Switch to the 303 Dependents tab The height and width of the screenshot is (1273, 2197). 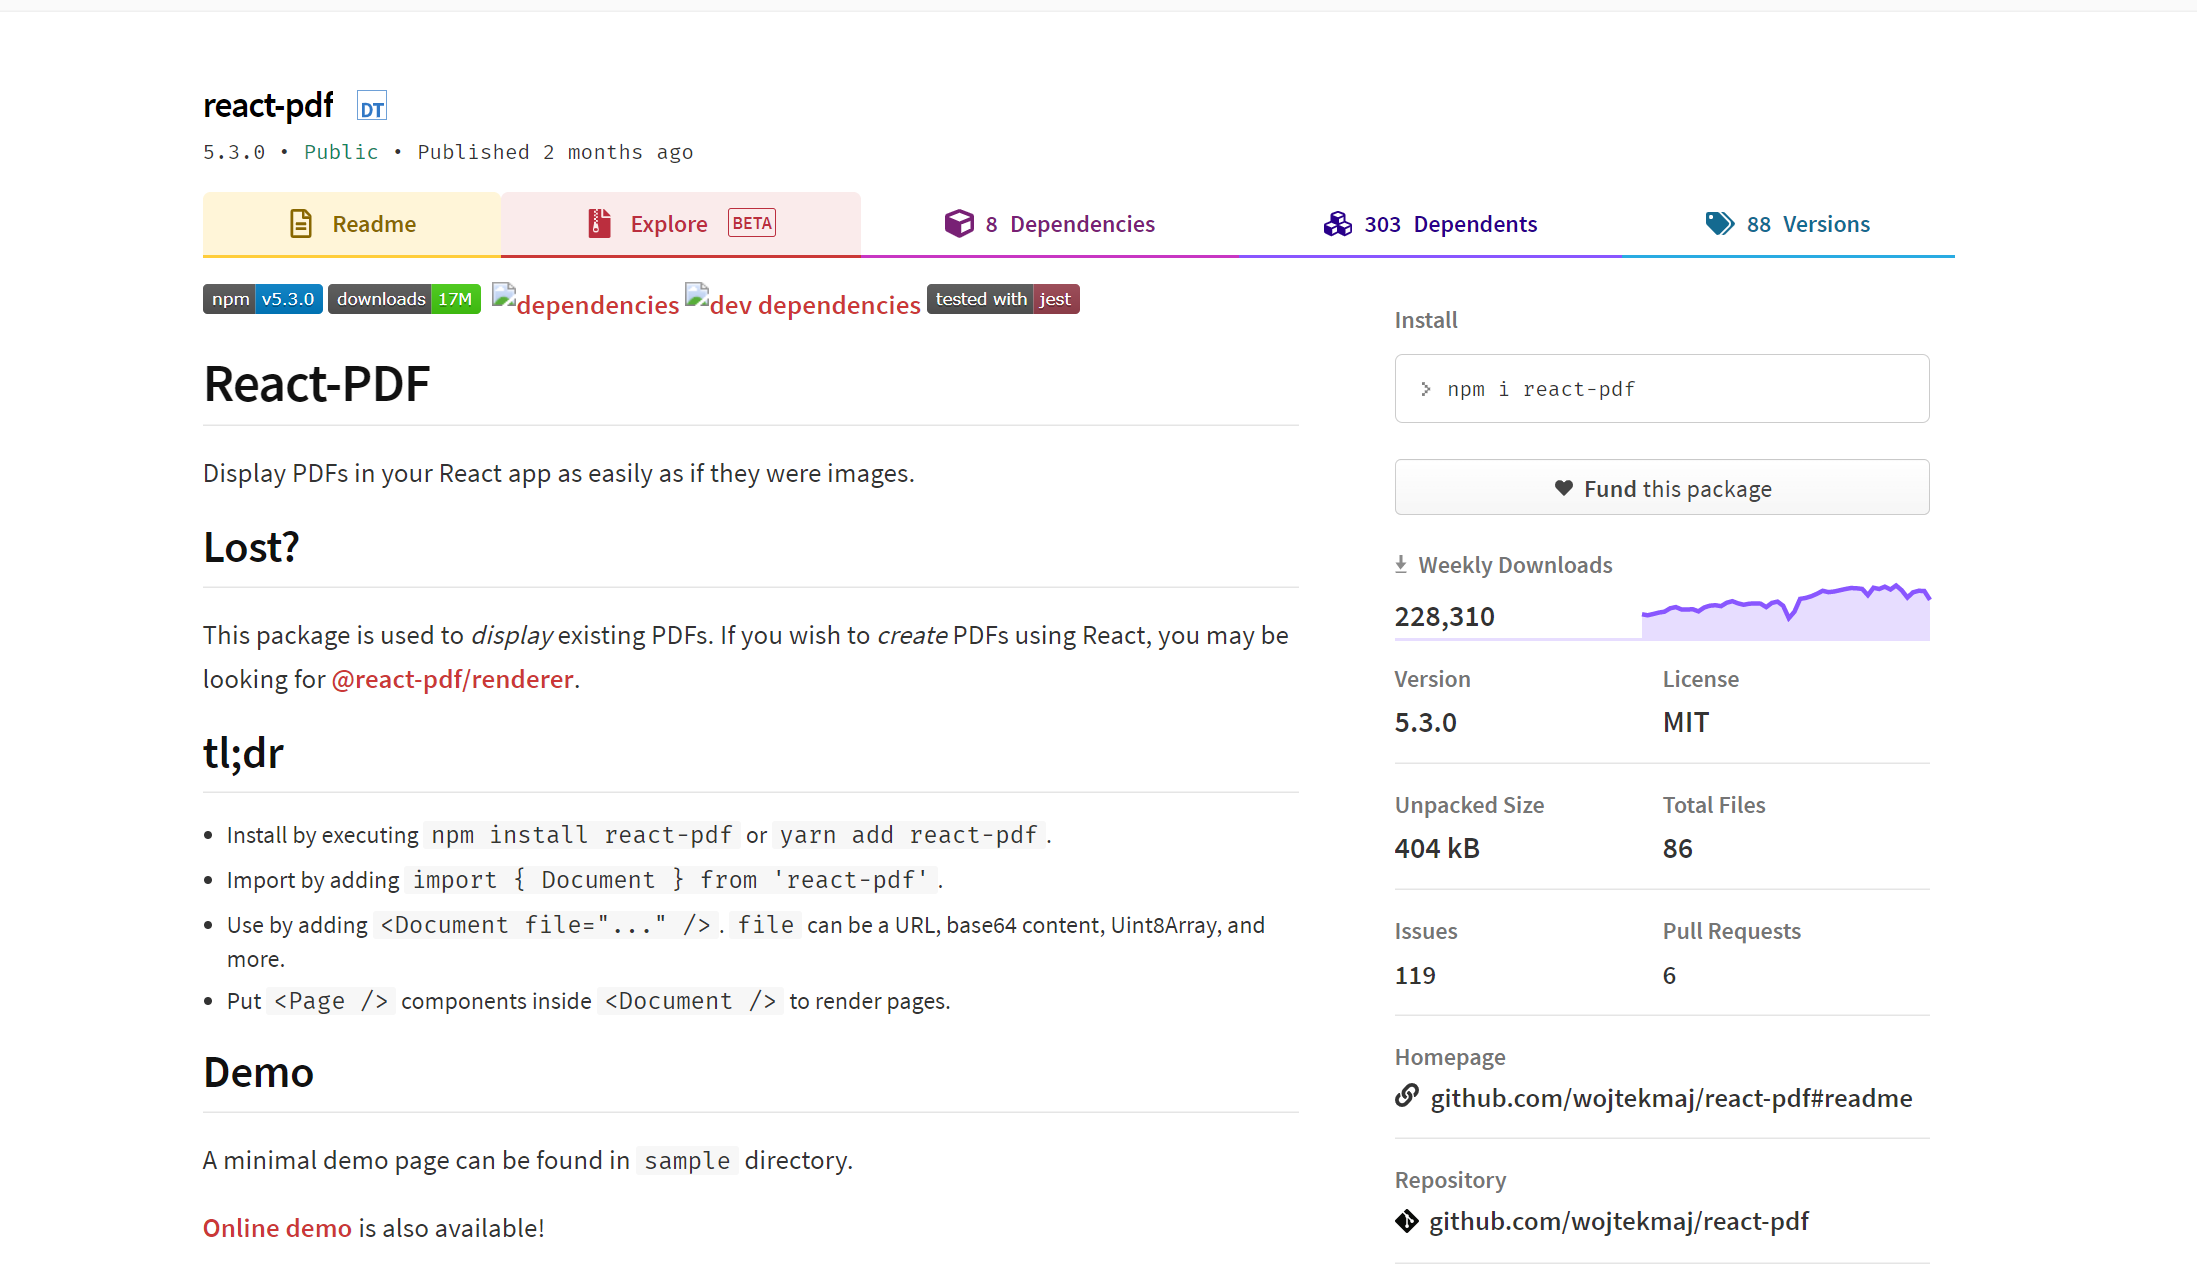point(1430,224)
